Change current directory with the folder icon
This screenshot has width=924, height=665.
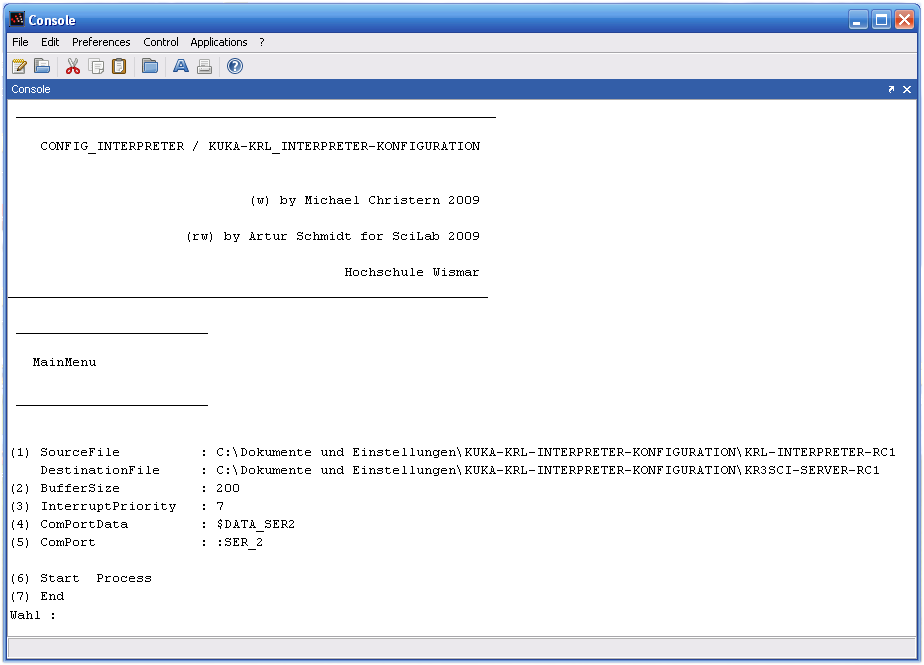(150, 66)
